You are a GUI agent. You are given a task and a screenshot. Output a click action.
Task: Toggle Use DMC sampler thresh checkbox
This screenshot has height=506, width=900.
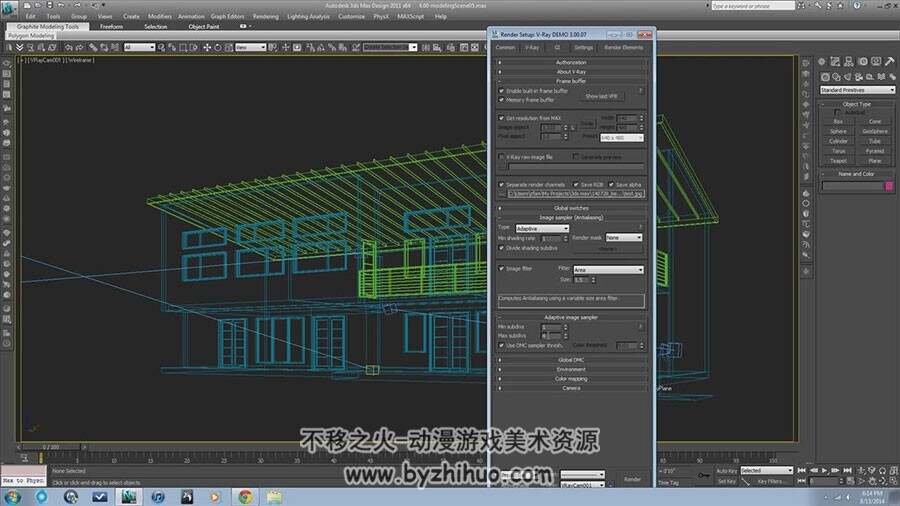click(502, 345)
